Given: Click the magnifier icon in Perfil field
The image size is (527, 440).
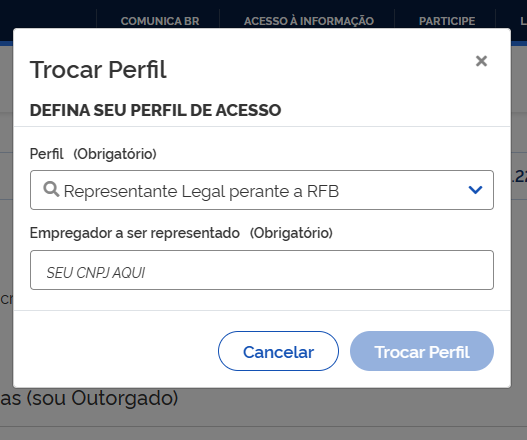Looking at the screenshot, I should point(51,189).
